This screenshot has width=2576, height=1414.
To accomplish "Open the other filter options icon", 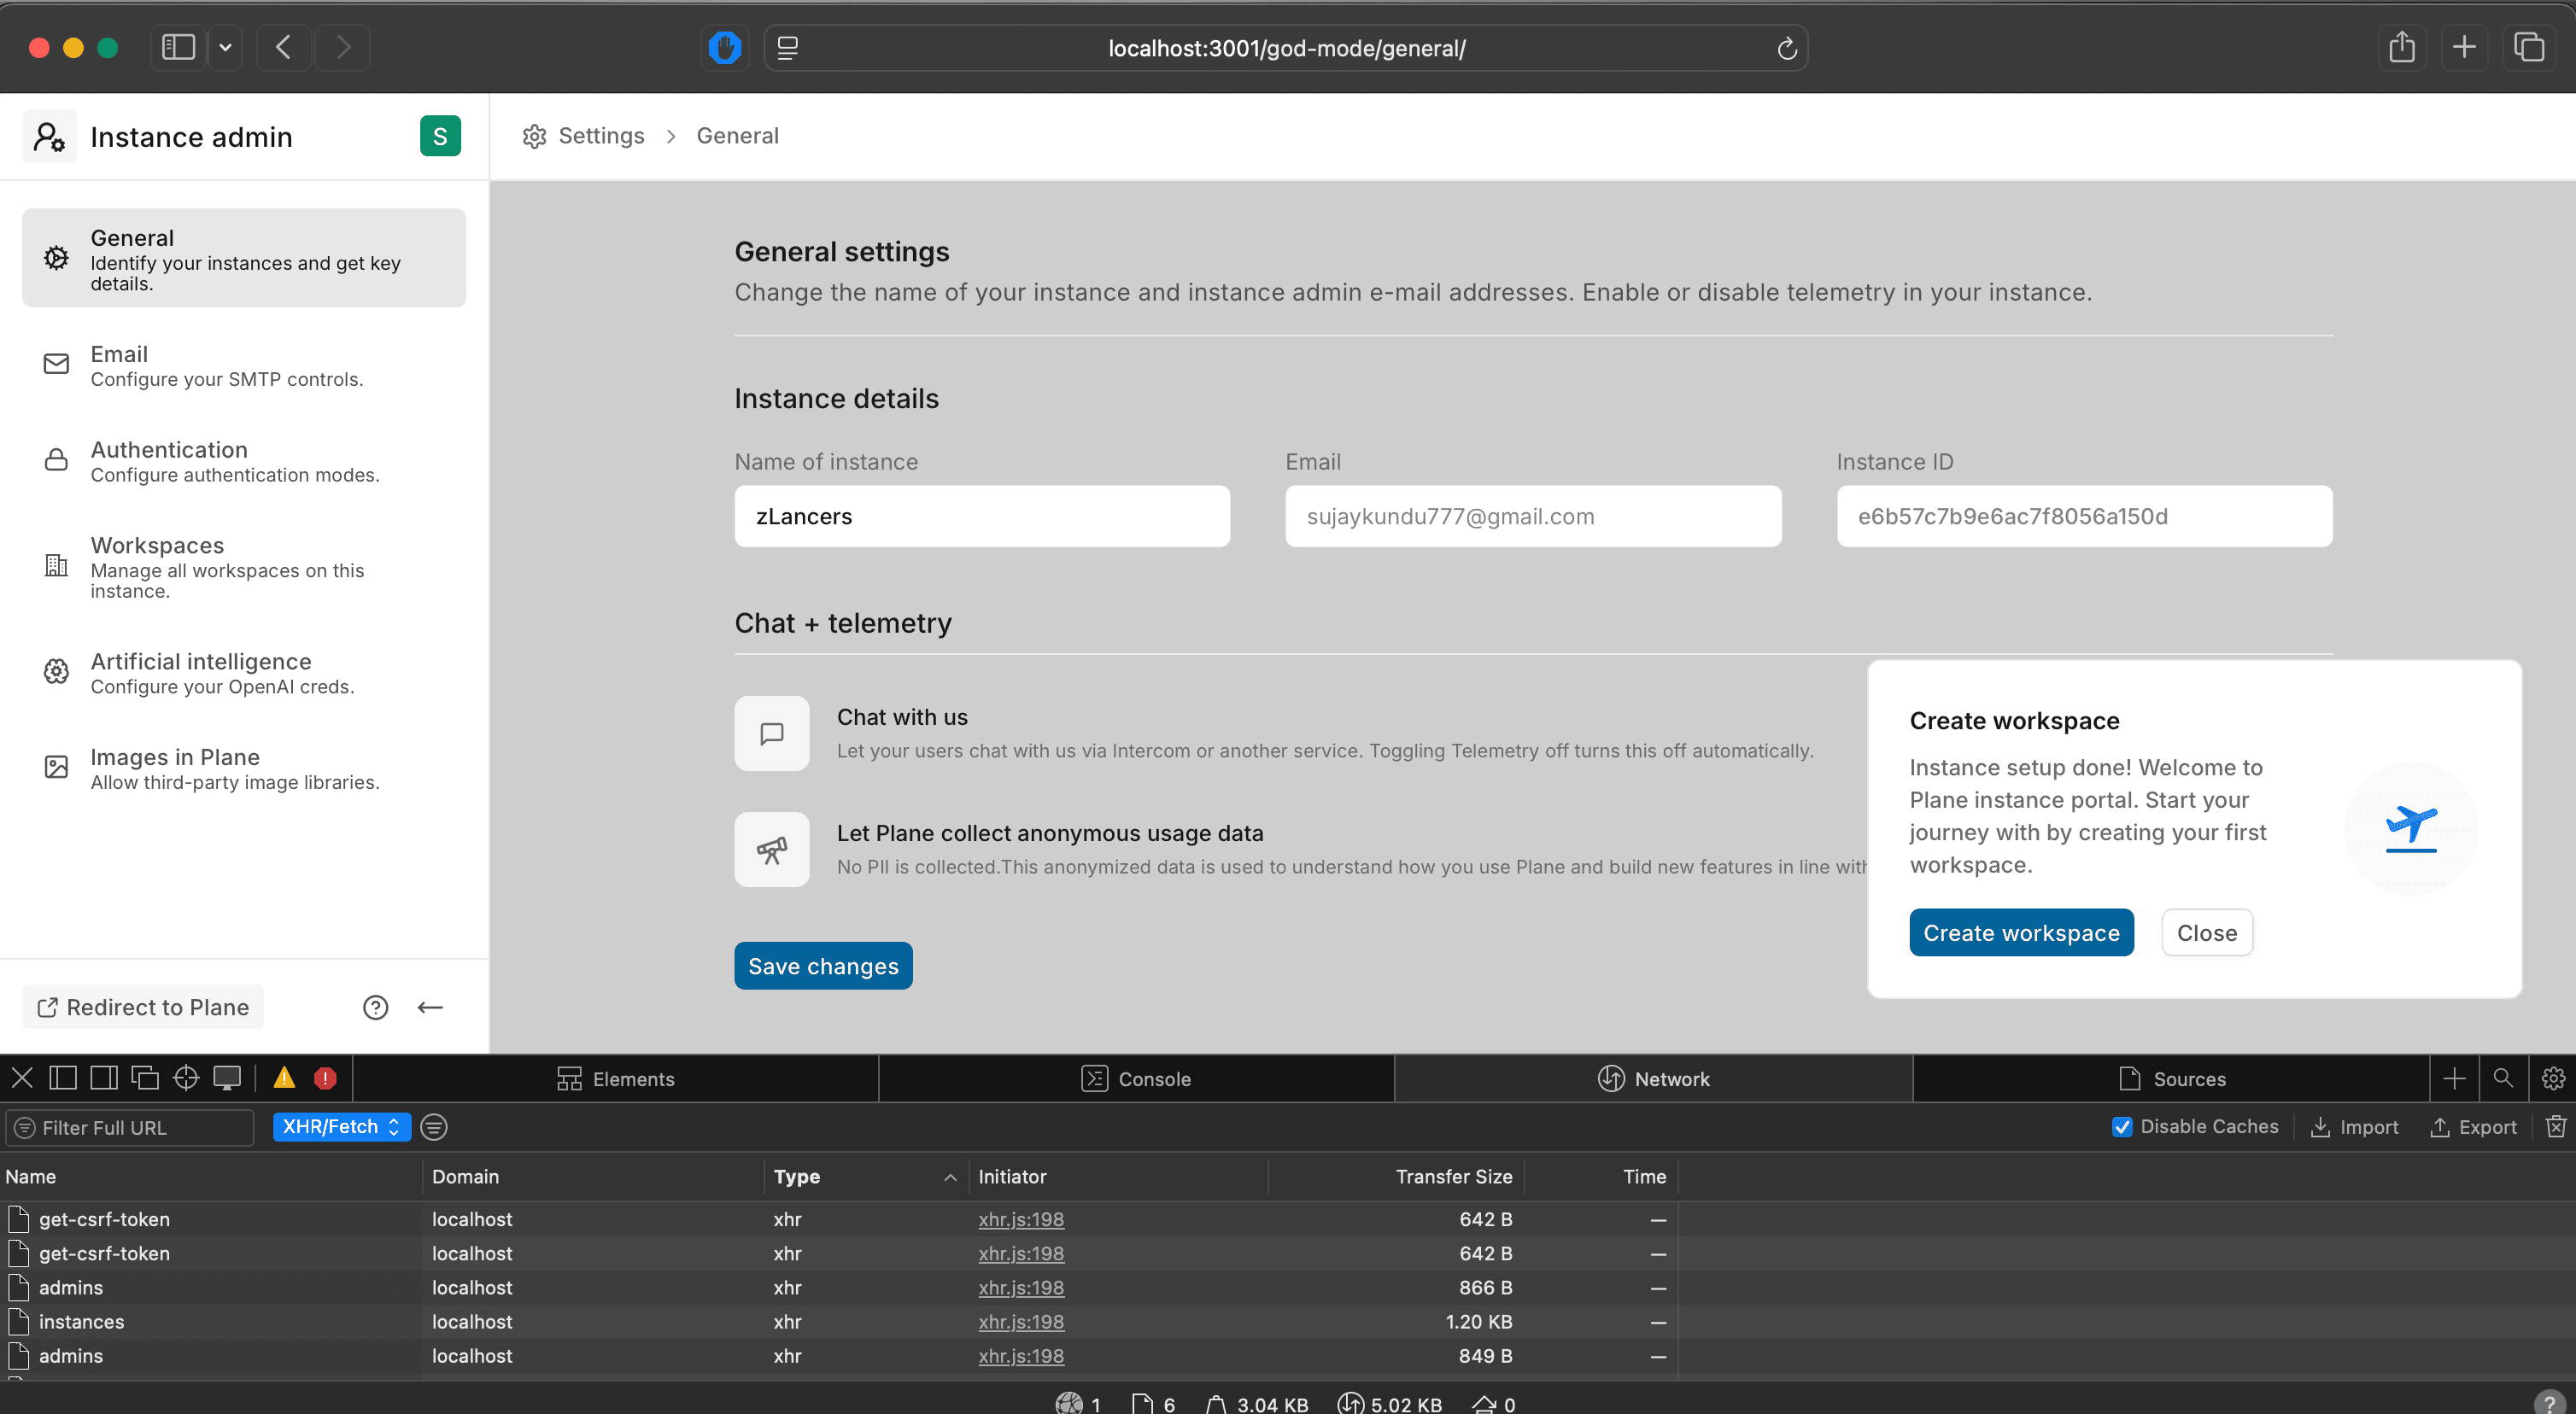I will click(x=434, y=1127).
